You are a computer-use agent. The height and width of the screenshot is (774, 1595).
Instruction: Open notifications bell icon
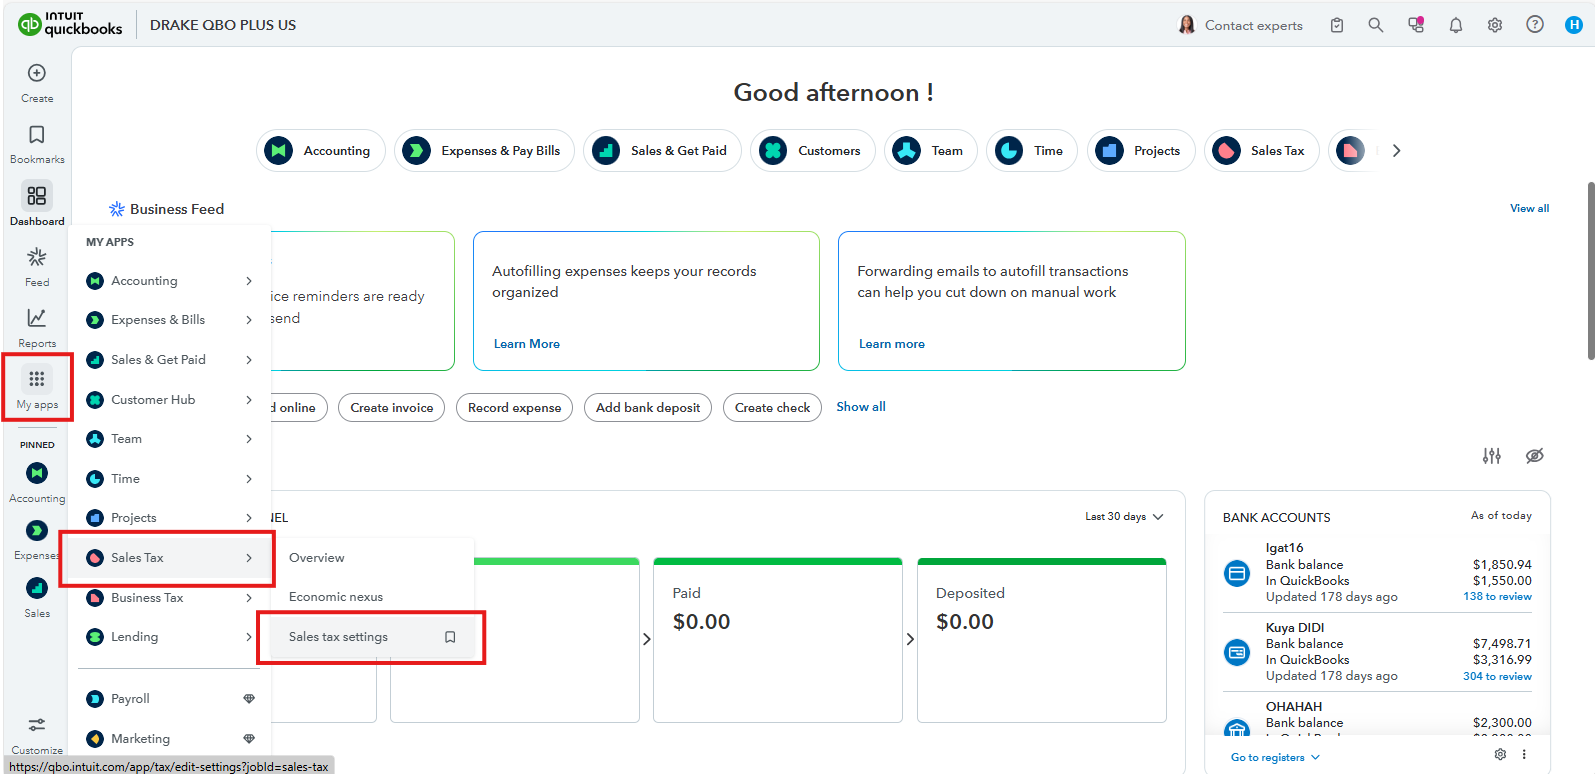click(x=1456, y=25)
